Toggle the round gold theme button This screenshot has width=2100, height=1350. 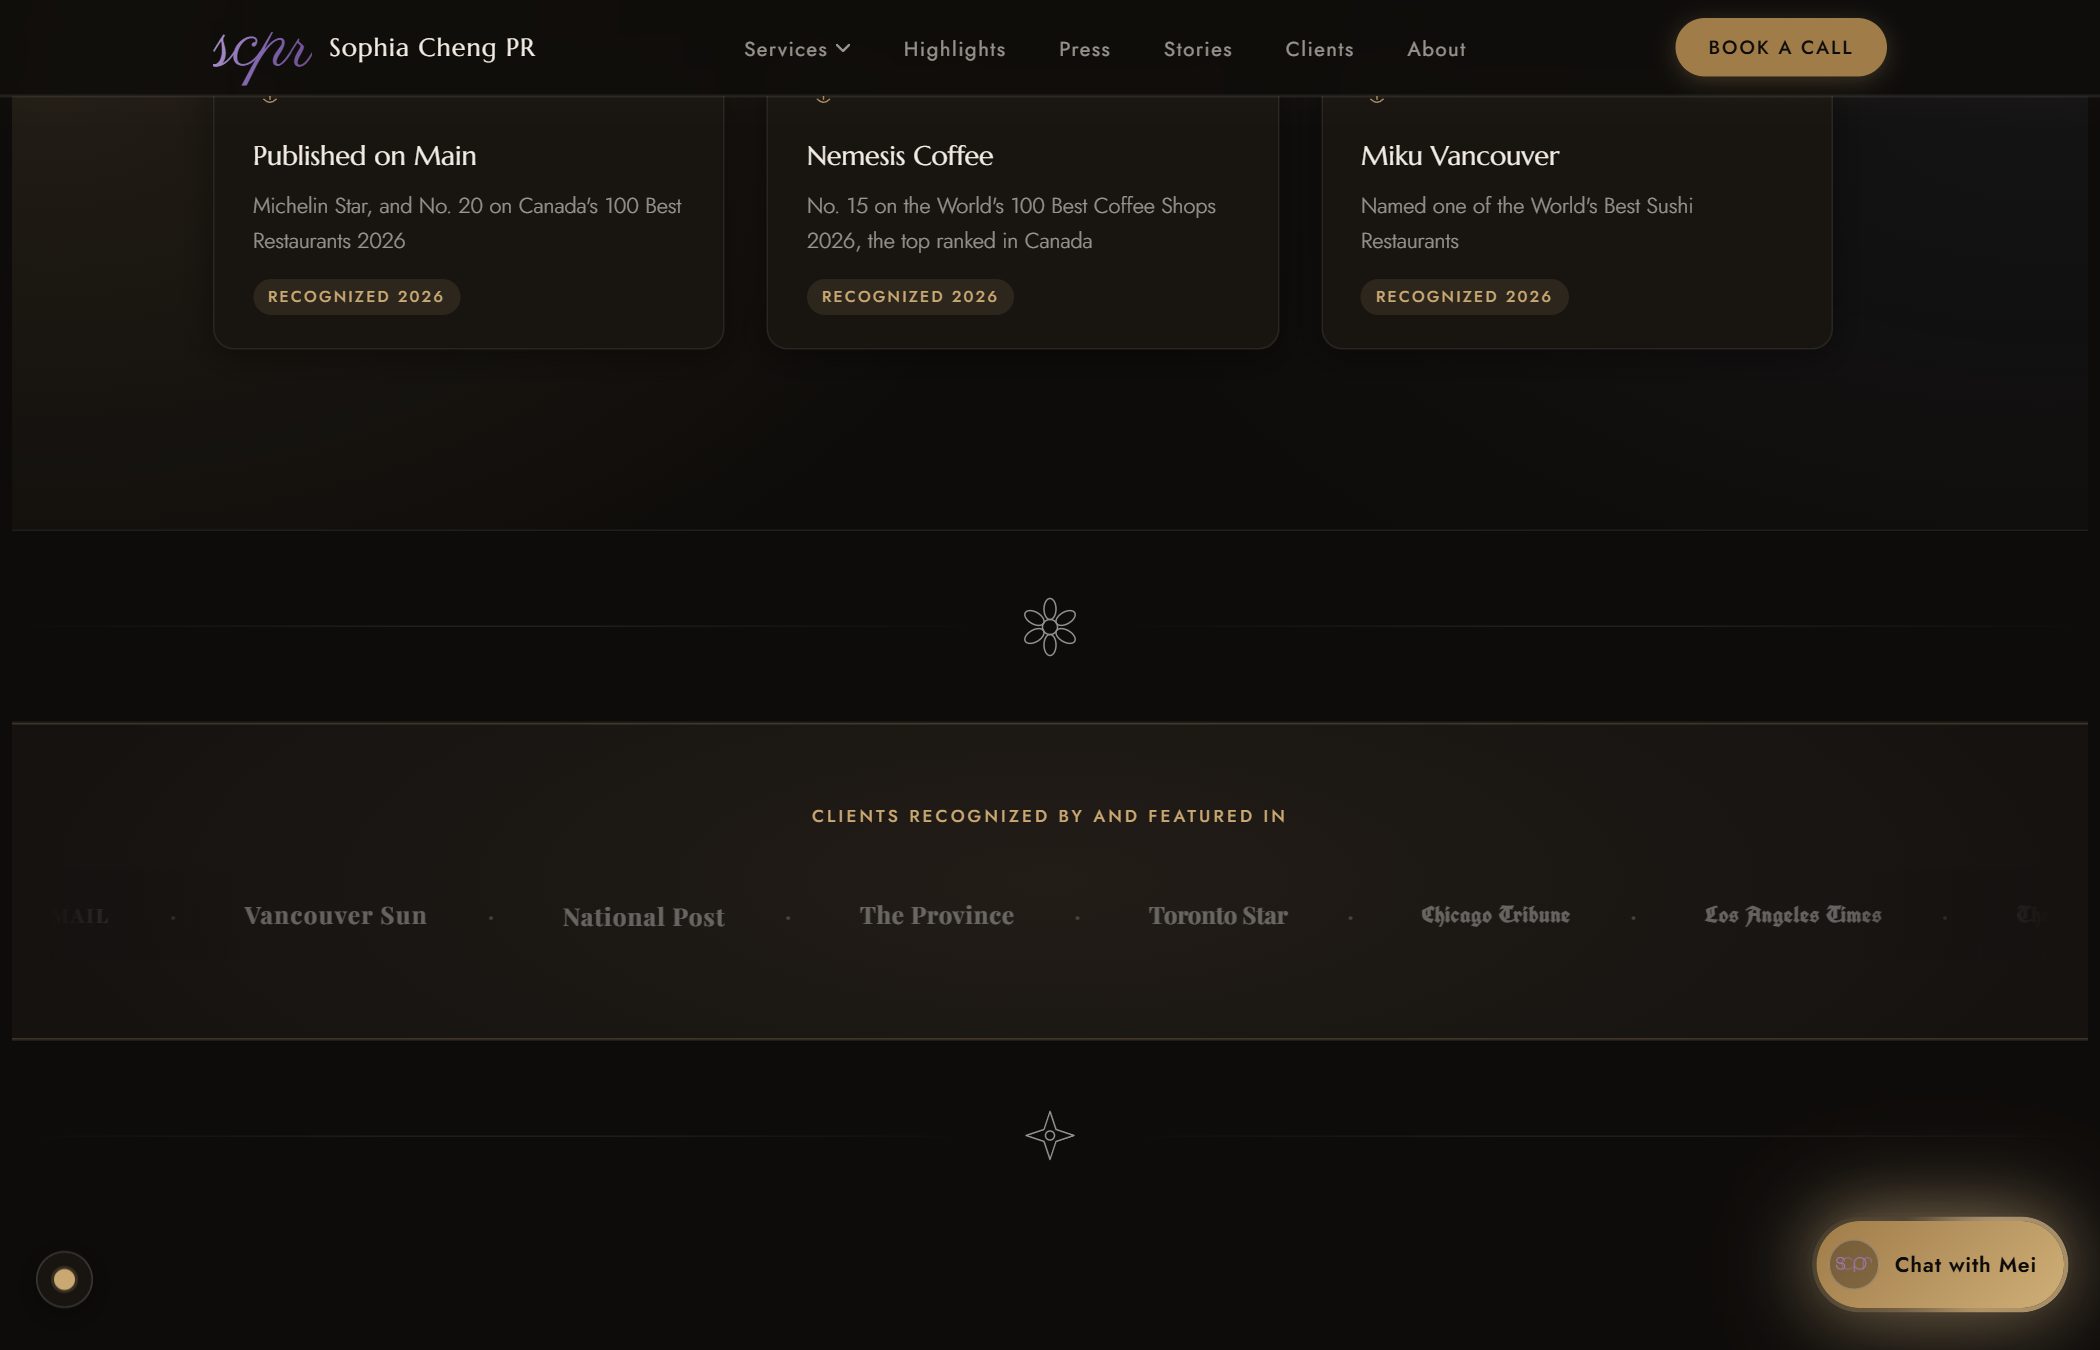coord(64,1279)
